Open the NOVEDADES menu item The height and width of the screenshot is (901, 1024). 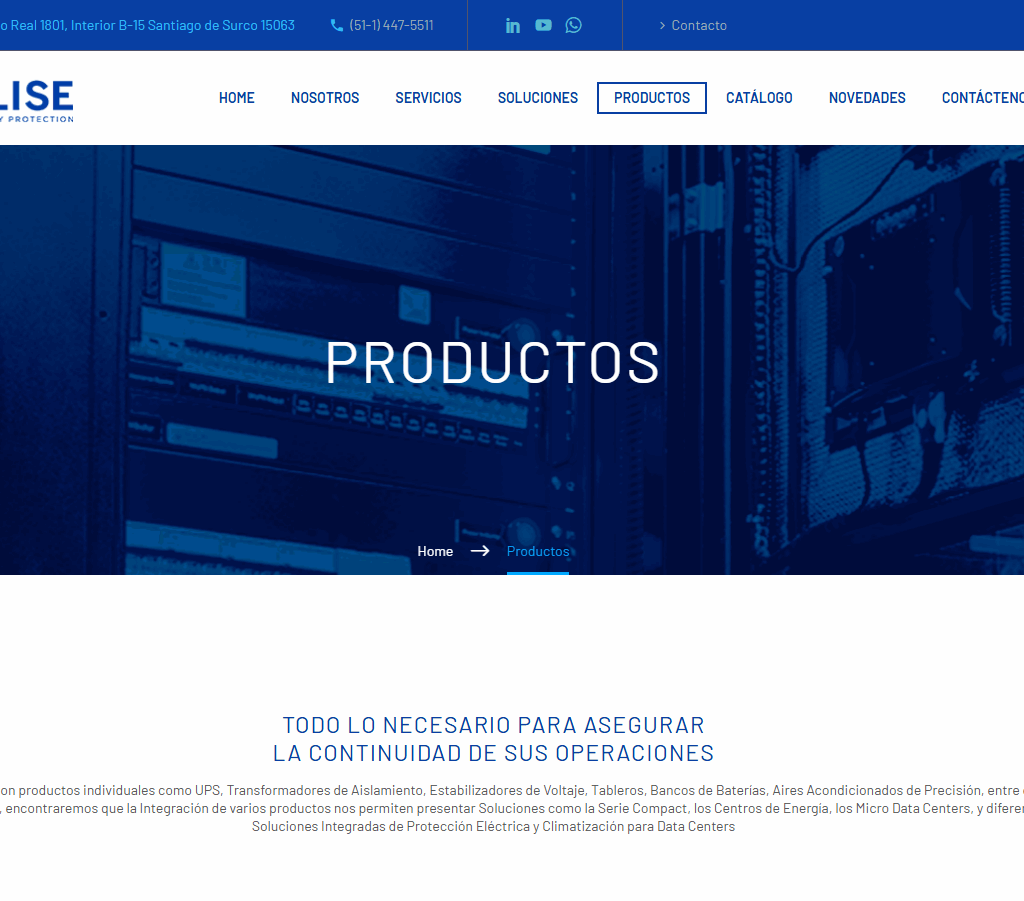pos(867,98)
